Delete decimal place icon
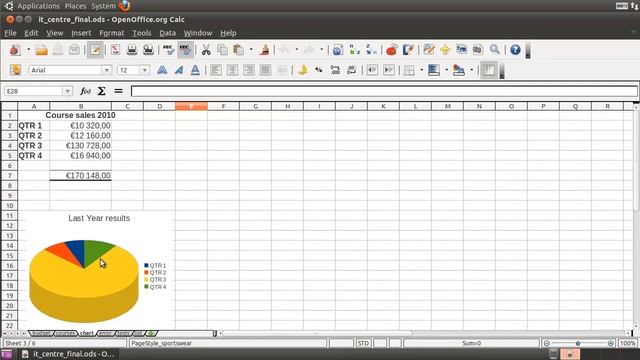Viewport: 640px width, 360px height. coord(351,70)
